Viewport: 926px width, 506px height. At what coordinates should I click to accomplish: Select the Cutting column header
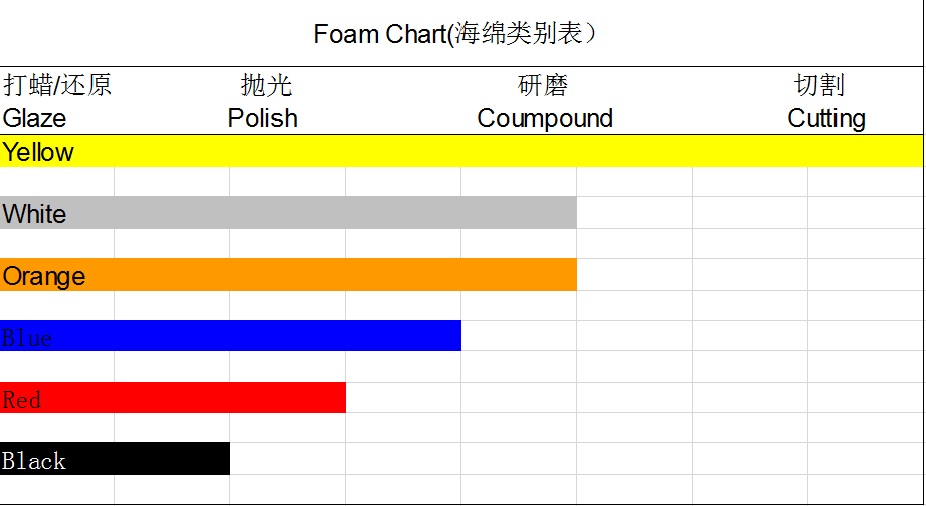pyautogui.click(x=827, y=119)
